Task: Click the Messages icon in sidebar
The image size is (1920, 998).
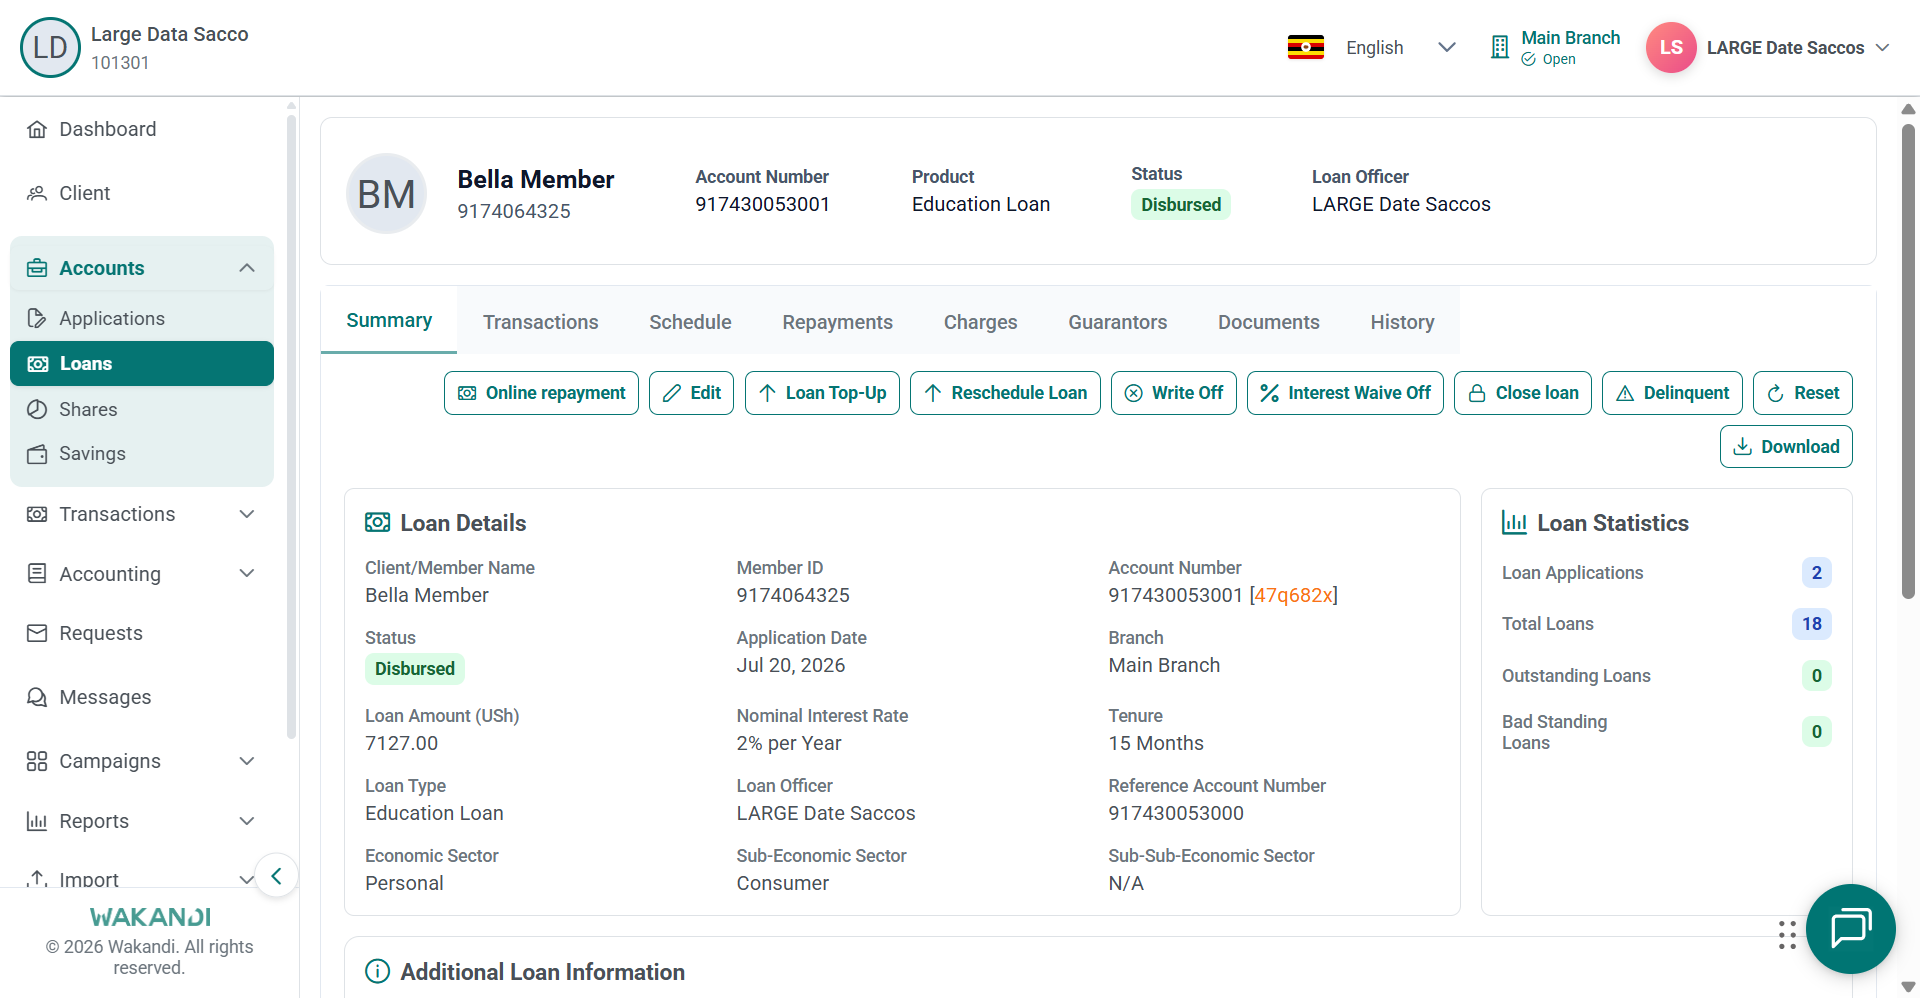Action: tap(37, 697)
